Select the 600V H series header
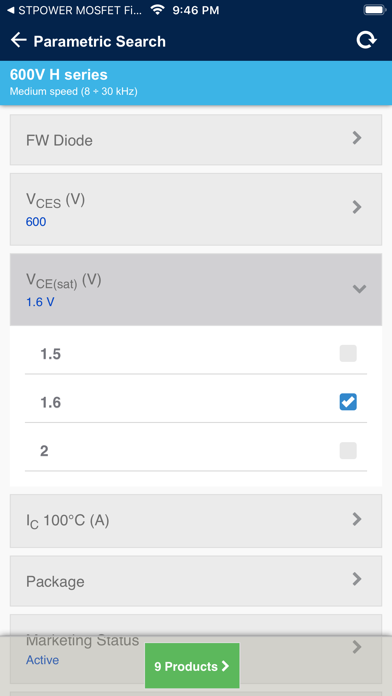392x696 pixels. (196, 83)
